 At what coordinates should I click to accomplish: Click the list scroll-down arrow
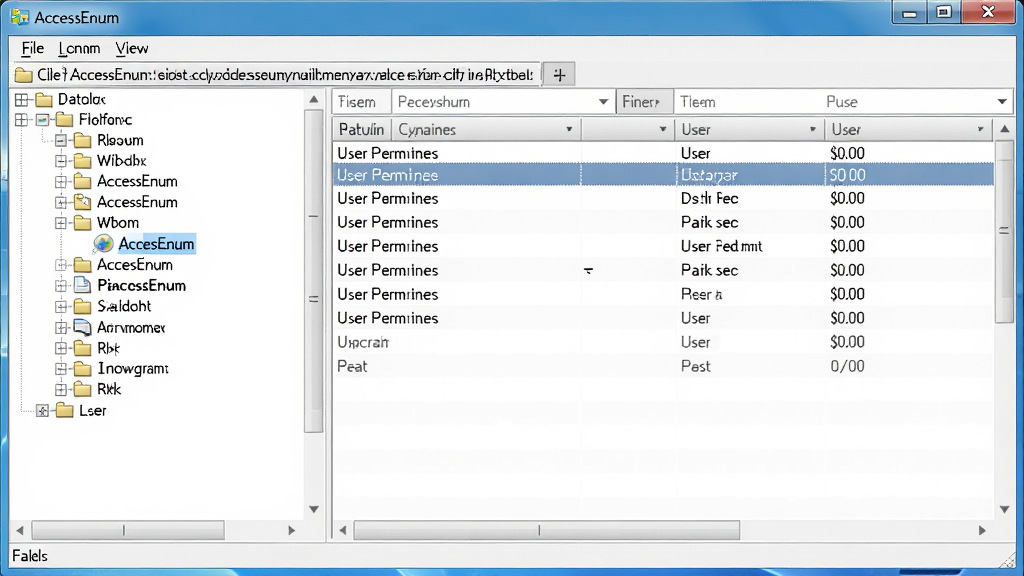[x=1004, y=509]
